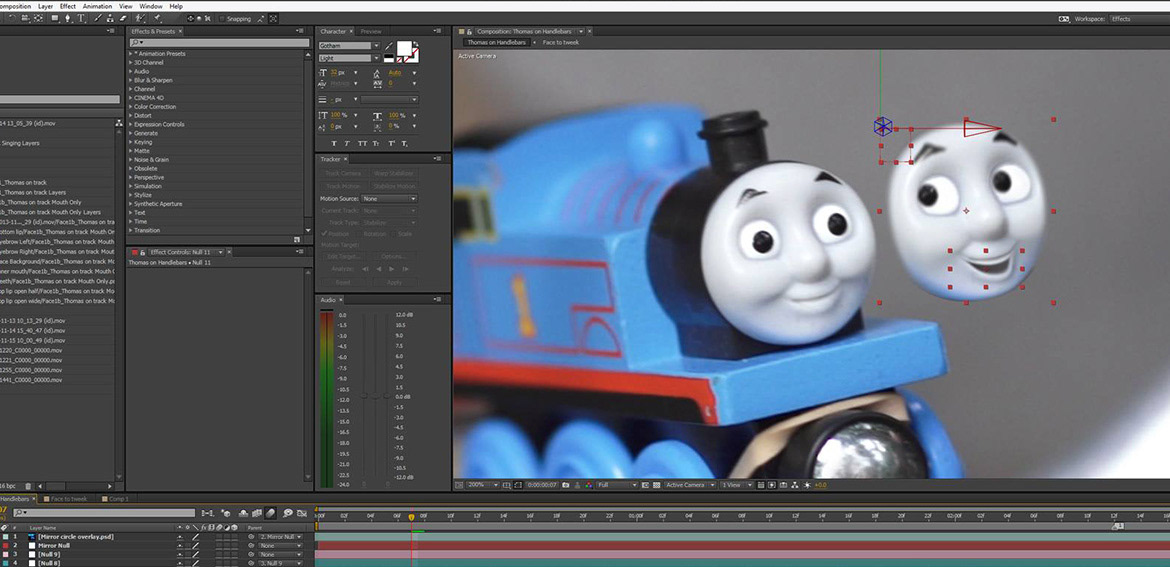The width and height of the screenshot is (1170, 567).
Task: Open the composition flowchart from the viewer
Action: tap(795, 485)
